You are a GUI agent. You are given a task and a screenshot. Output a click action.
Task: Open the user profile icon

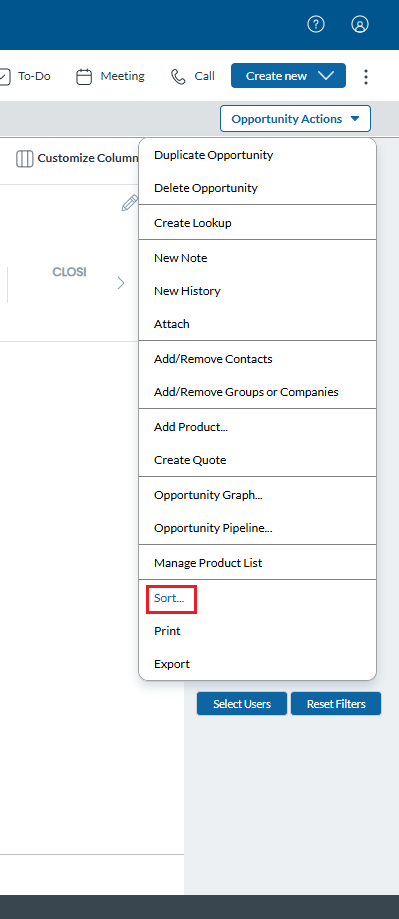360,24
